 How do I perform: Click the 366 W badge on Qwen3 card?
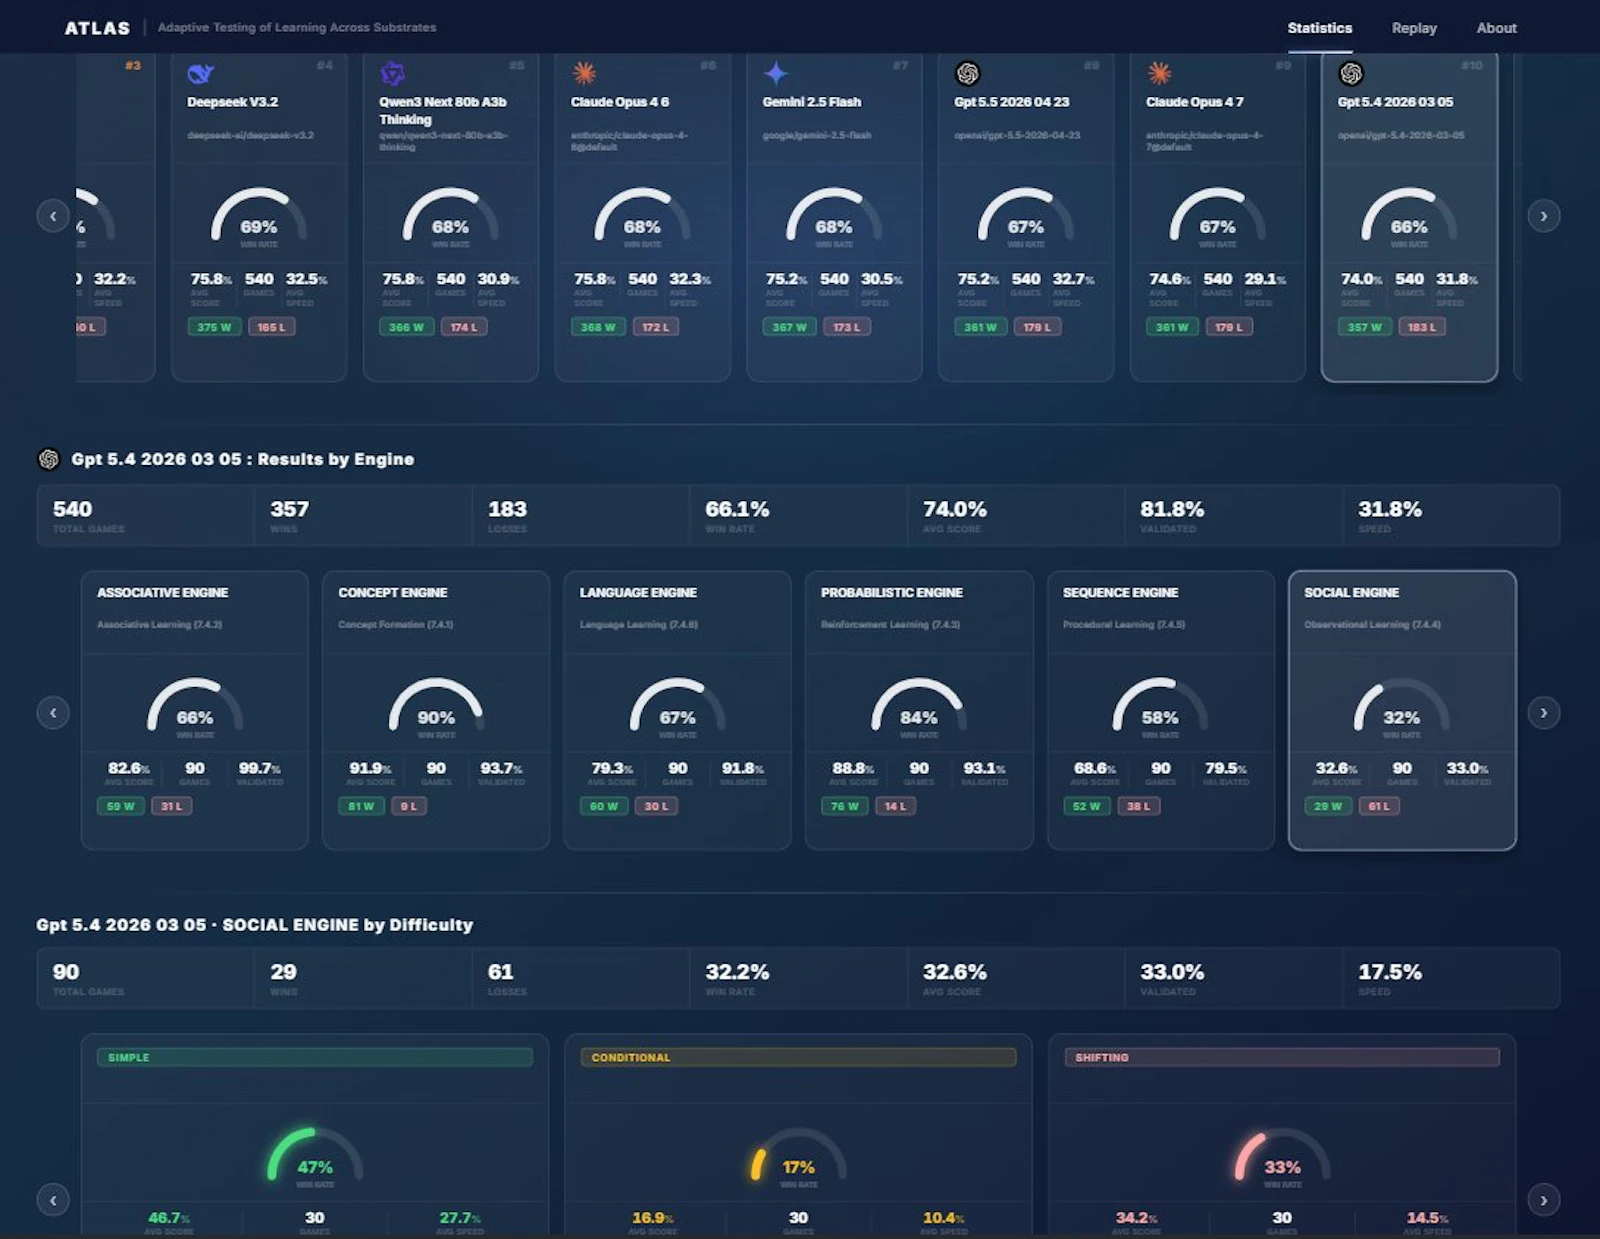(x=406, y=327)
